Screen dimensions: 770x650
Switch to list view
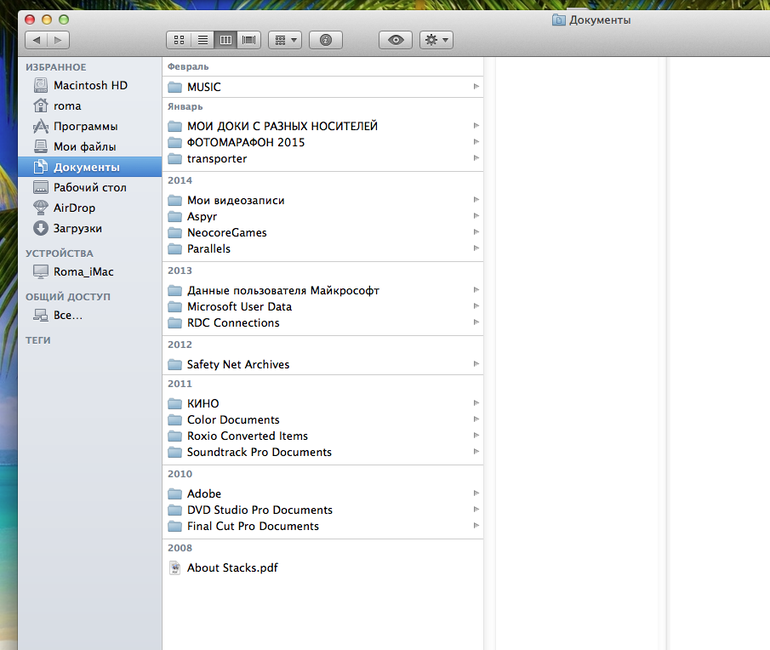[x=202, y=40]
